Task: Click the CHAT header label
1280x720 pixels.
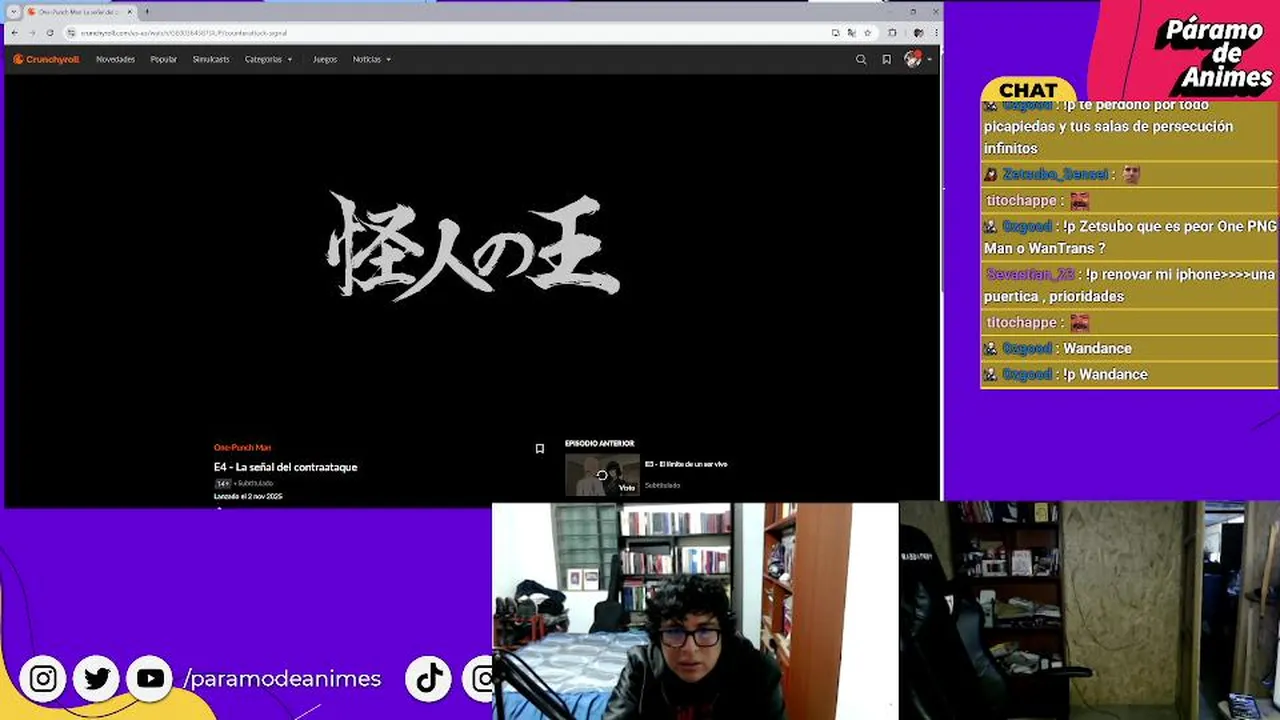Action: coord(1028,91)
